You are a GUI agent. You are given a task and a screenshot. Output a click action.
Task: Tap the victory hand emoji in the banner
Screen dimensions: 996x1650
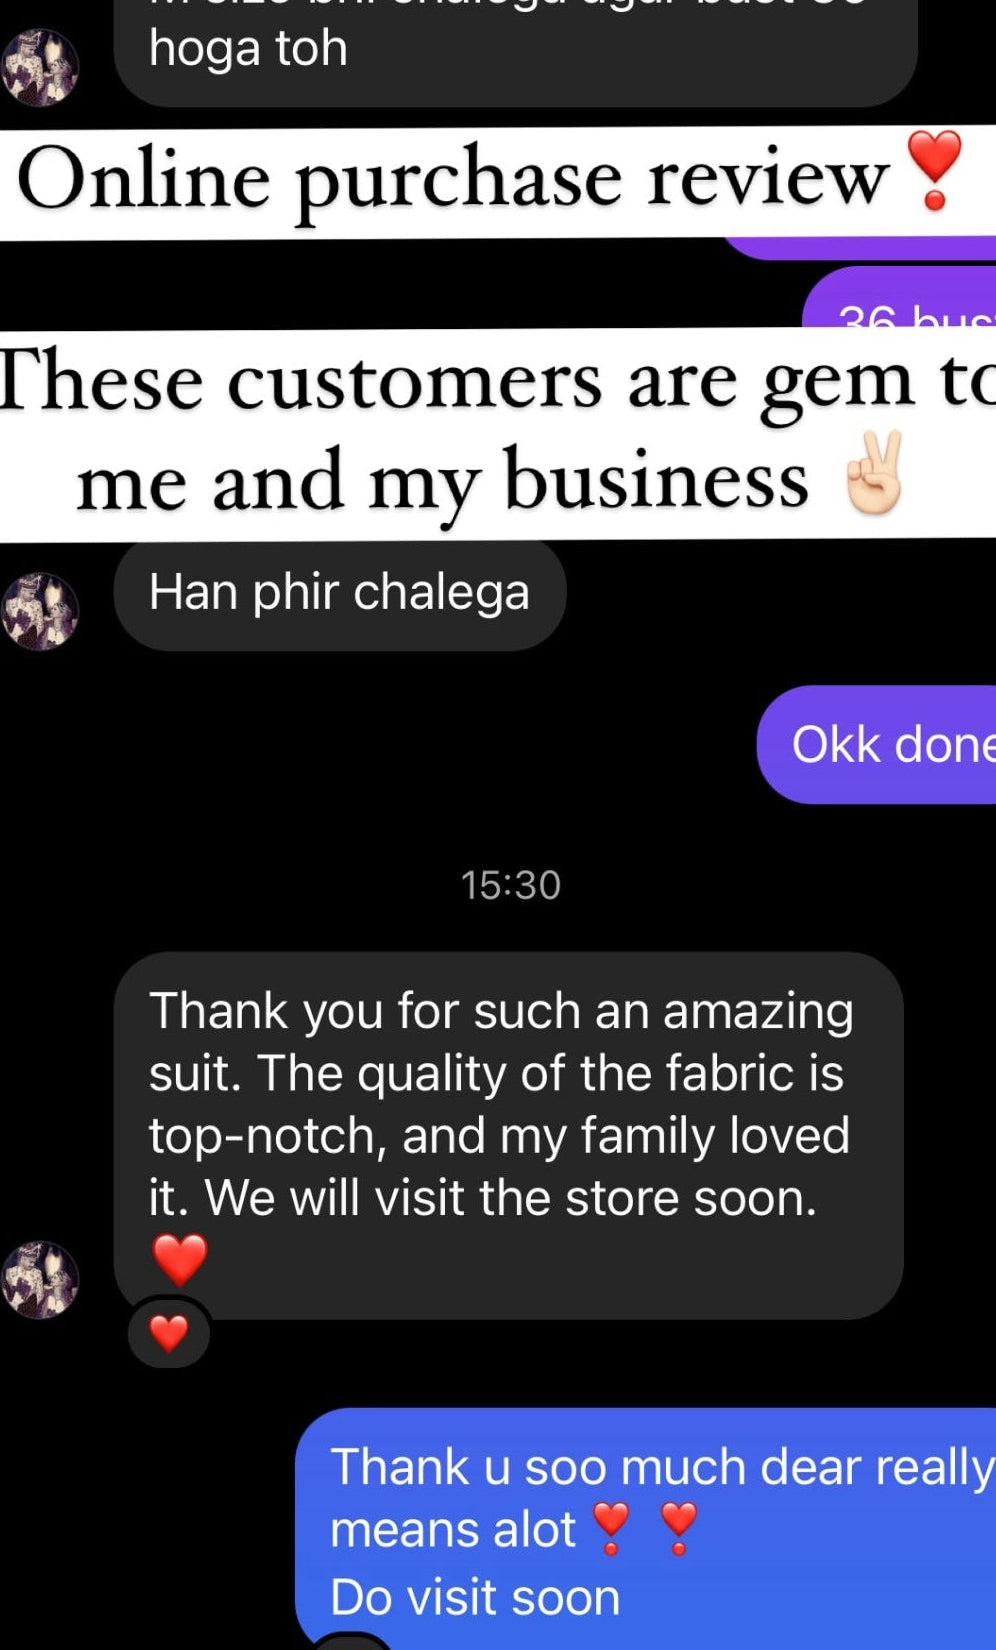[x=874, y=473]
